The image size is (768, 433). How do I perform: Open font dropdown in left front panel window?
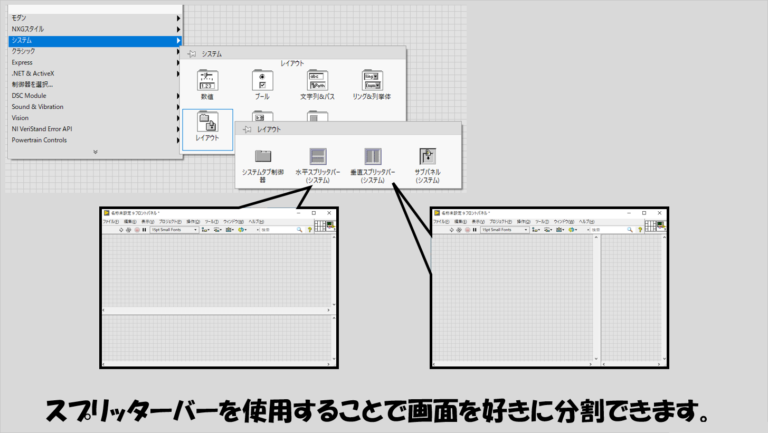point(172,229)
